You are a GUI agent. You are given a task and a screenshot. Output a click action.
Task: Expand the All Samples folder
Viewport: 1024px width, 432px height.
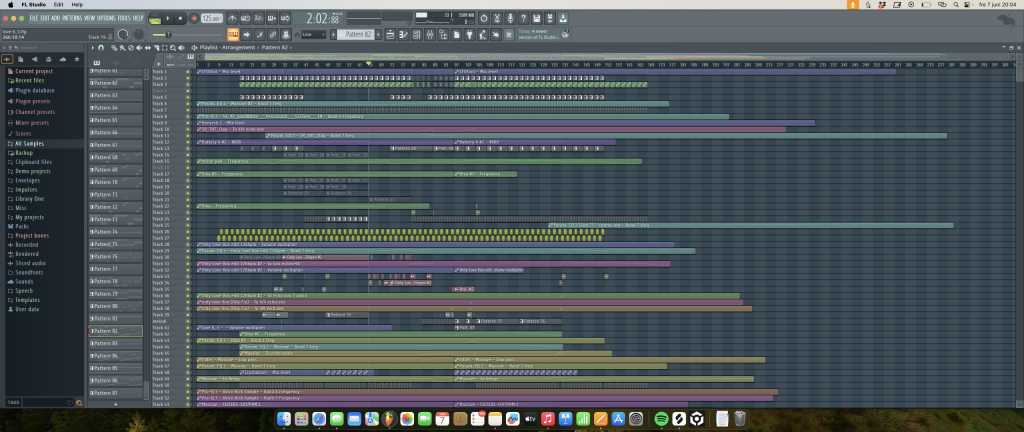click(30, 144)
